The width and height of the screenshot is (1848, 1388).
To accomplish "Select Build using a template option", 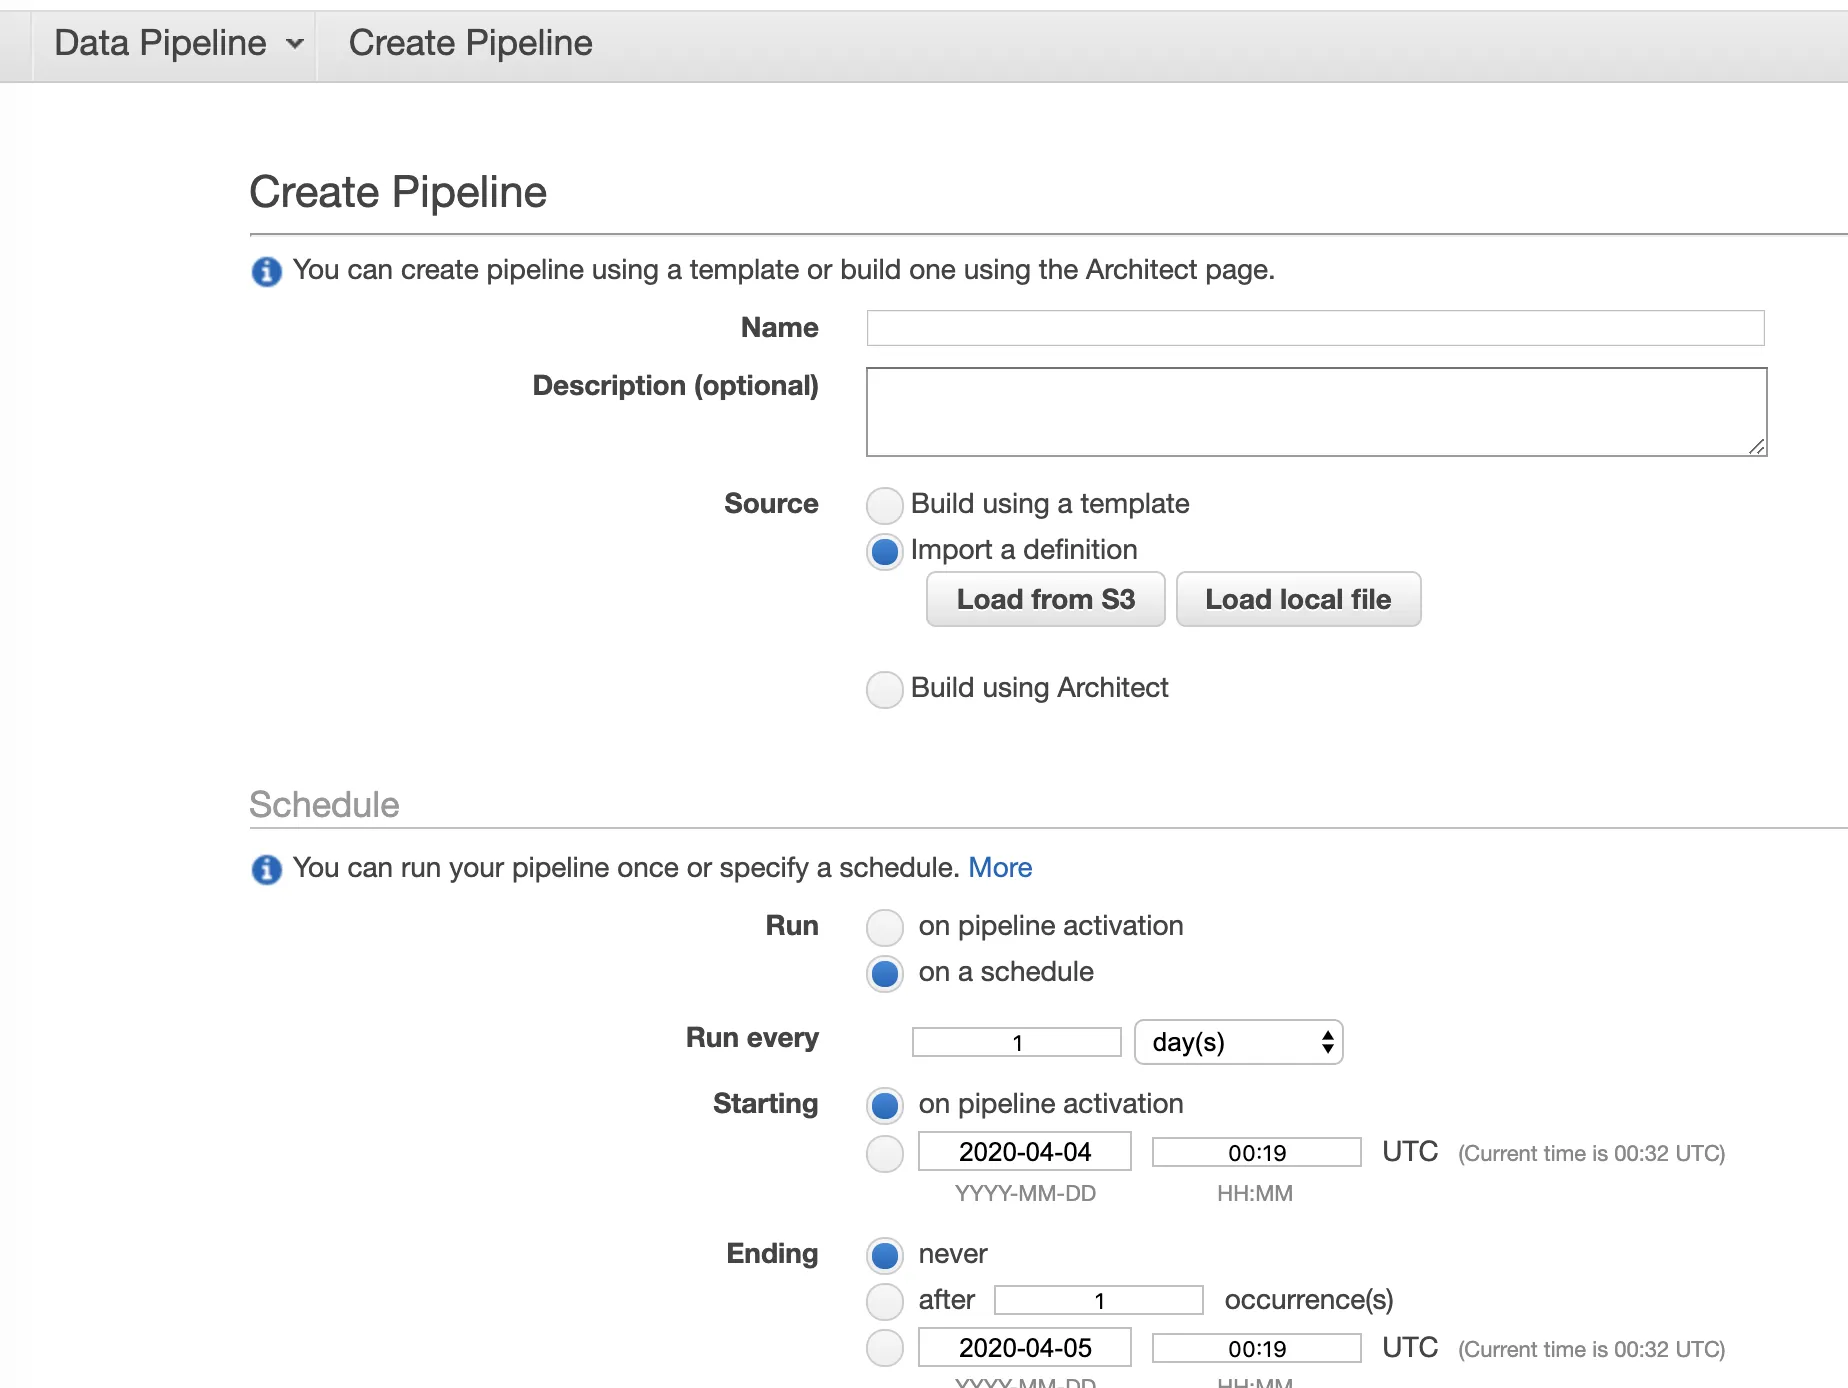I will point(885,505).
